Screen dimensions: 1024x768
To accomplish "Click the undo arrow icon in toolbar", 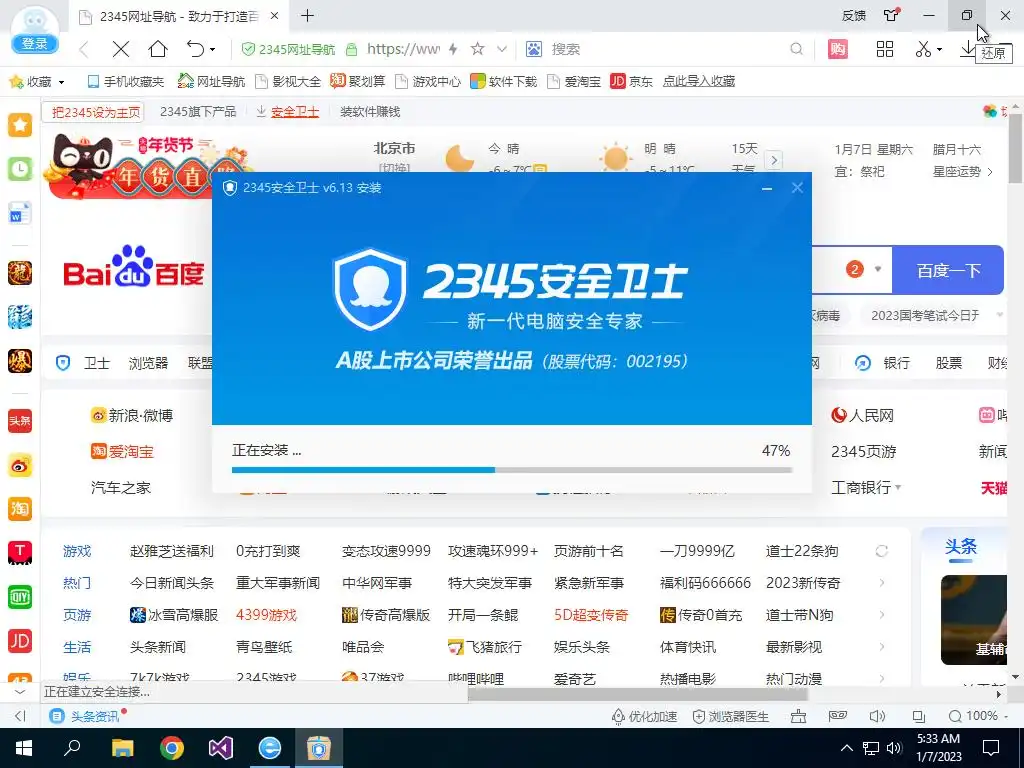I will [x=195, y=49].
